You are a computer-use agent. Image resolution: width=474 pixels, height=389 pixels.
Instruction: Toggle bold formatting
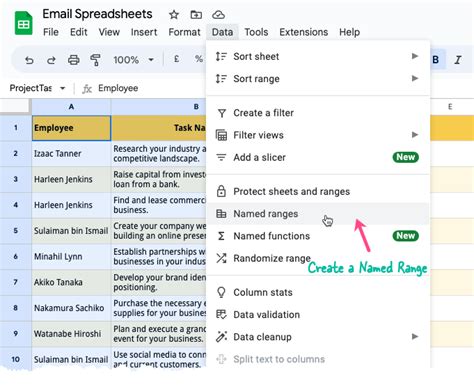pos(435,60)
